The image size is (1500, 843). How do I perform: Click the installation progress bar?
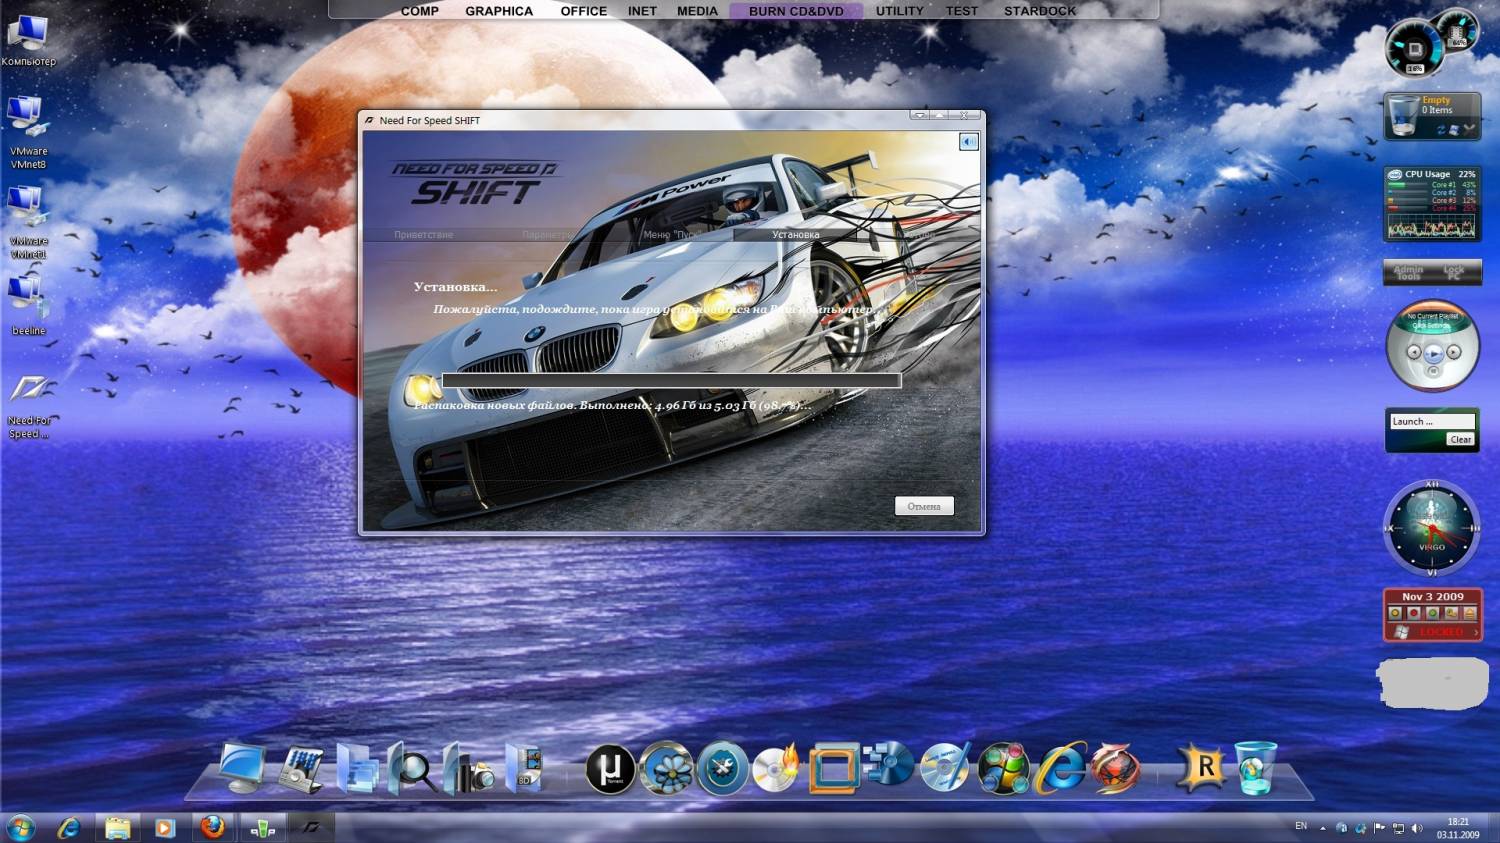pyautogui.click(x=671, y=380)
